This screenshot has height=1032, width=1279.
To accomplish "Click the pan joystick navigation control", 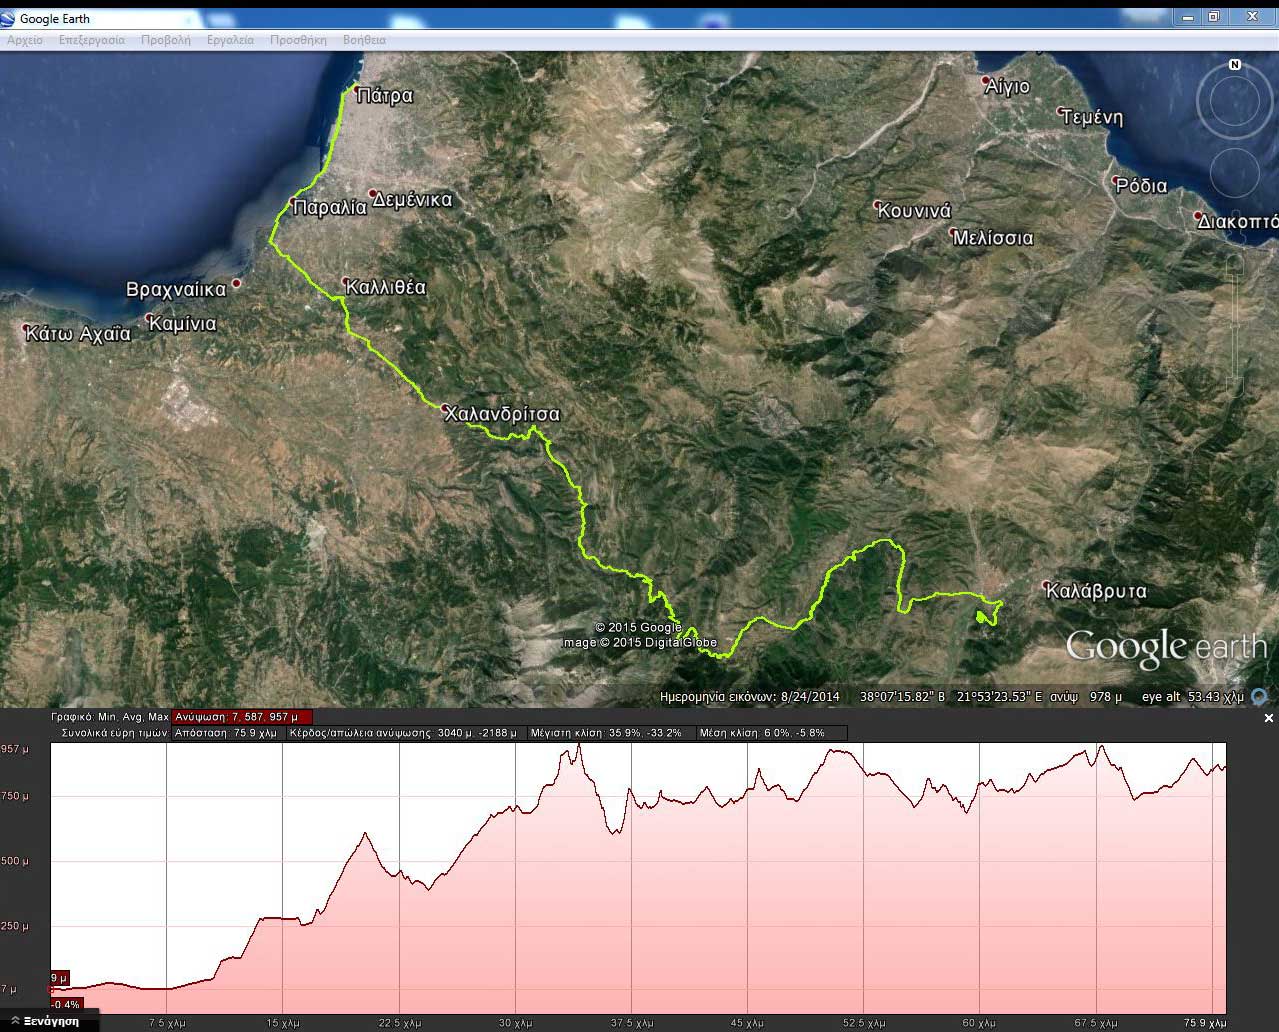I will (1234, 174).
